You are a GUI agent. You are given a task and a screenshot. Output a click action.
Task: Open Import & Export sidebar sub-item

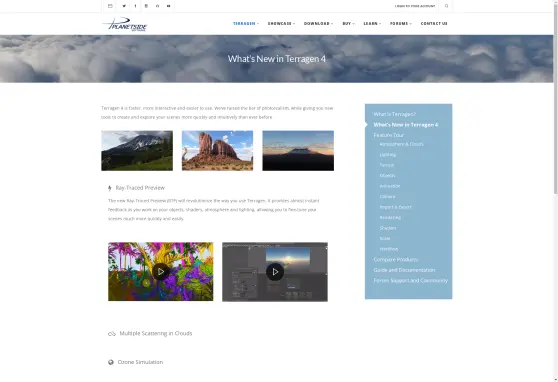coord(395,207)
